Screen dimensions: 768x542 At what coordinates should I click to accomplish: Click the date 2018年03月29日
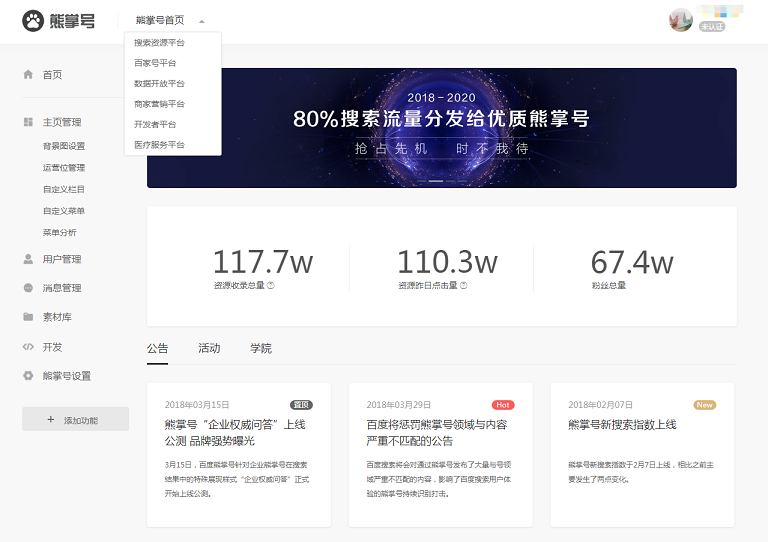399,405
